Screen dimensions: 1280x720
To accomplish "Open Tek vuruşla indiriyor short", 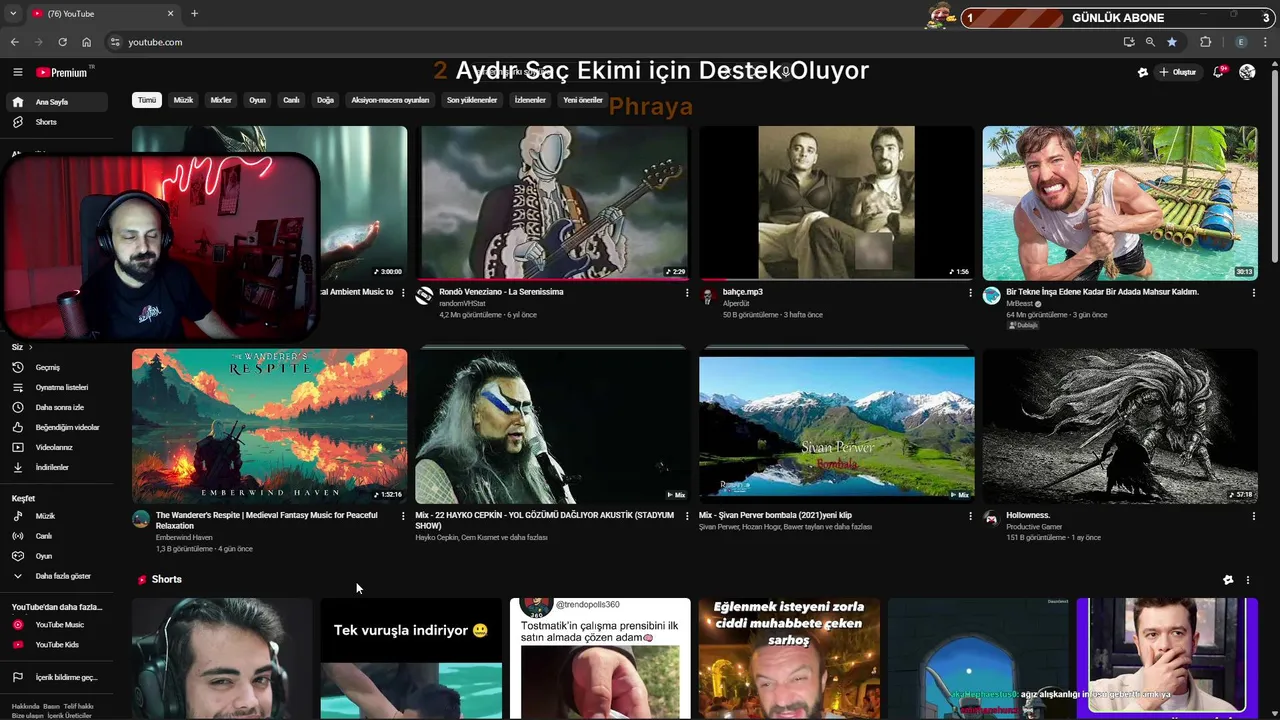I will click(411, 659).
